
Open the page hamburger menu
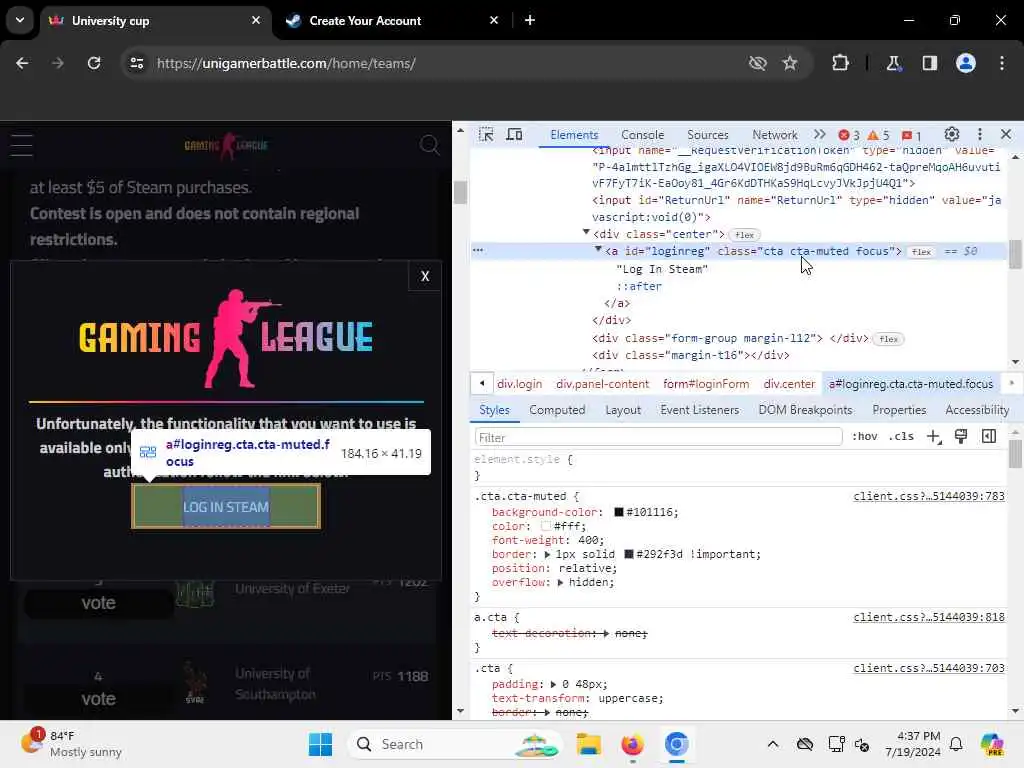tap(22, 144)
